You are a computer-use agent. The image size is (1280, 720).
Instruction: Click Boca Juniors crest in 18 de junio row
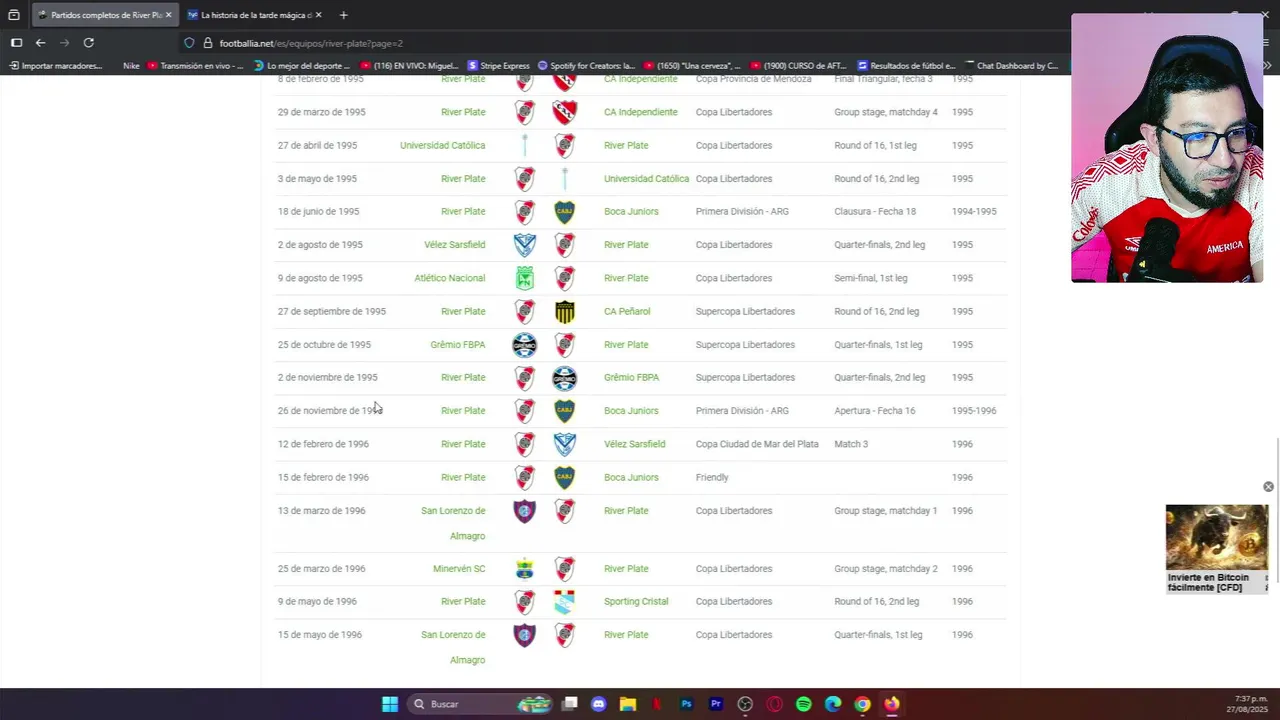click(565, 212)
